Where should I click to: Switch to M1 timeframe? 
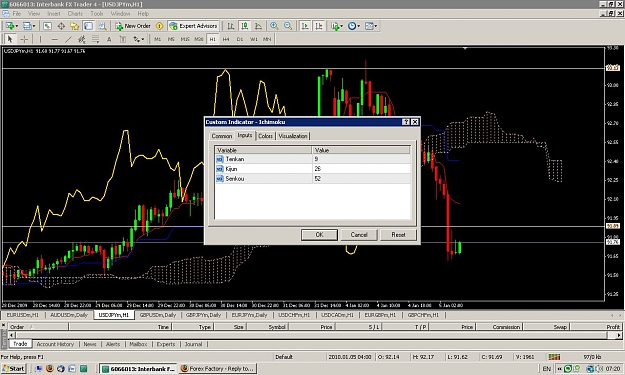[x=157, y=39]
